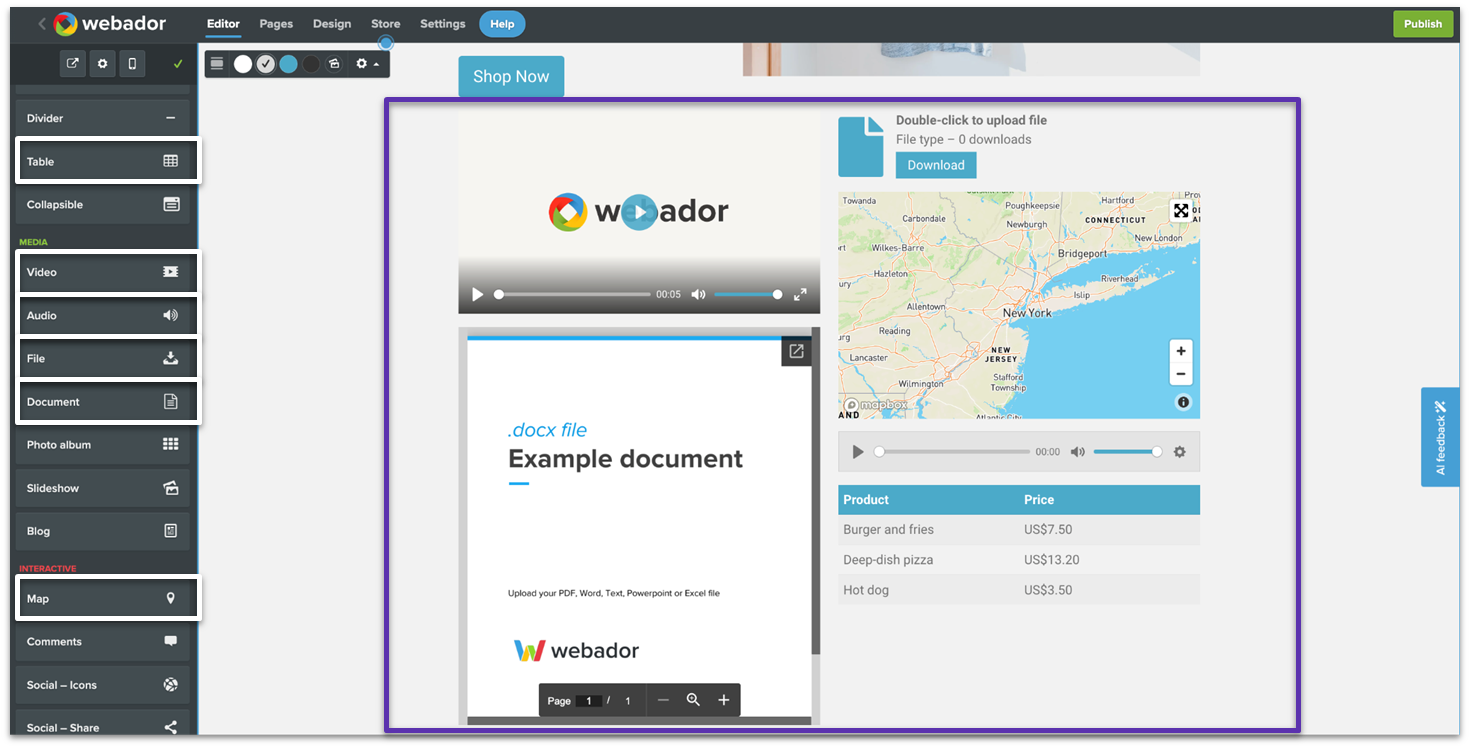Mute the audio player

point(1077,452)
